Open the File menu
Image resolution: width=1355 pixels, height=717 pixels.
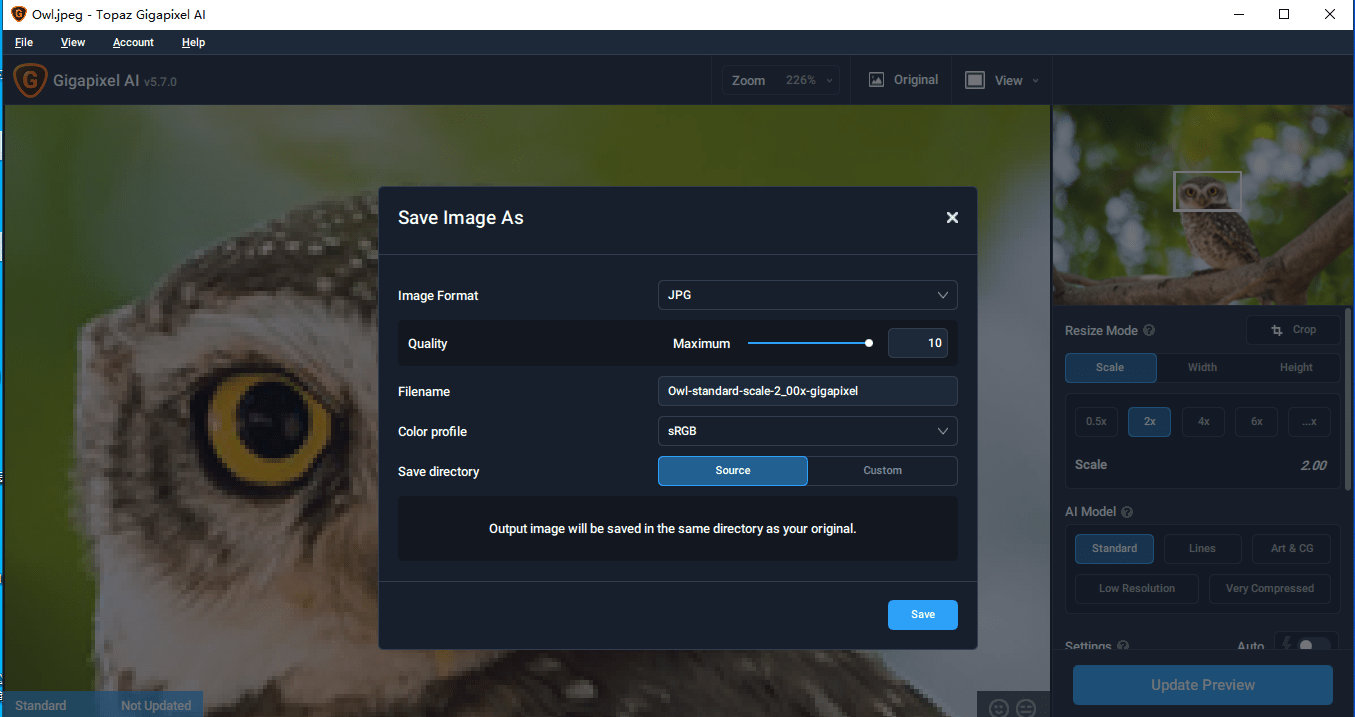click(24, 42)
